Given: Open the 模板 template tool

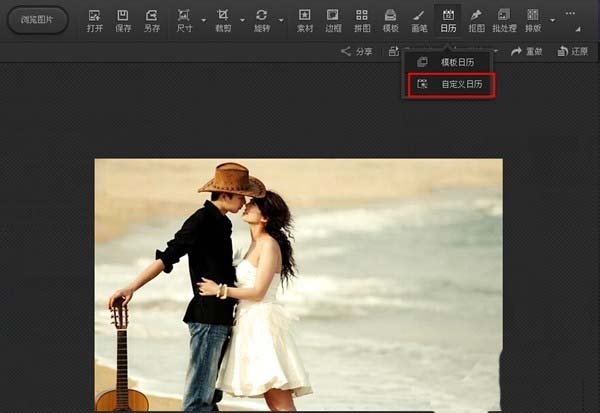Looking at the screenshot, I should (390, 21).
